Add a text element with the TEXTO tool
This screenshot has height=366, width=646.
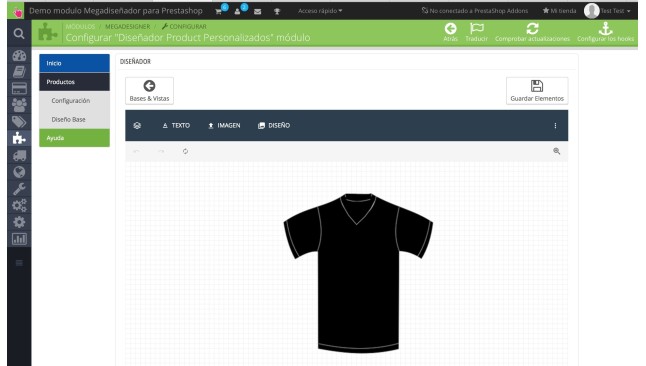pos(176,126)
